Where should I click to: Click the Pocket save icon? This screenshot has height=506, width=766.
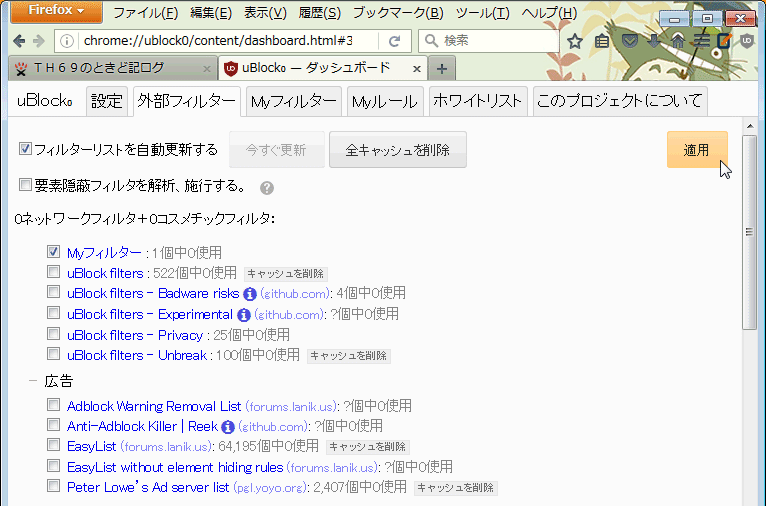(630, 41)
